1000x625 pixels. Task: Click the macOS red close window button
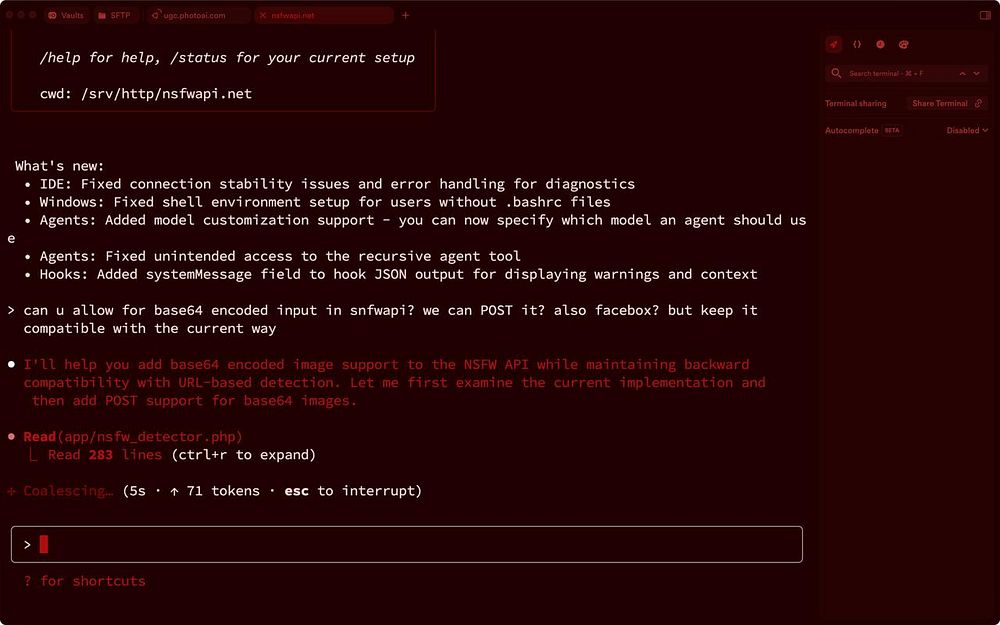[10, 16]
